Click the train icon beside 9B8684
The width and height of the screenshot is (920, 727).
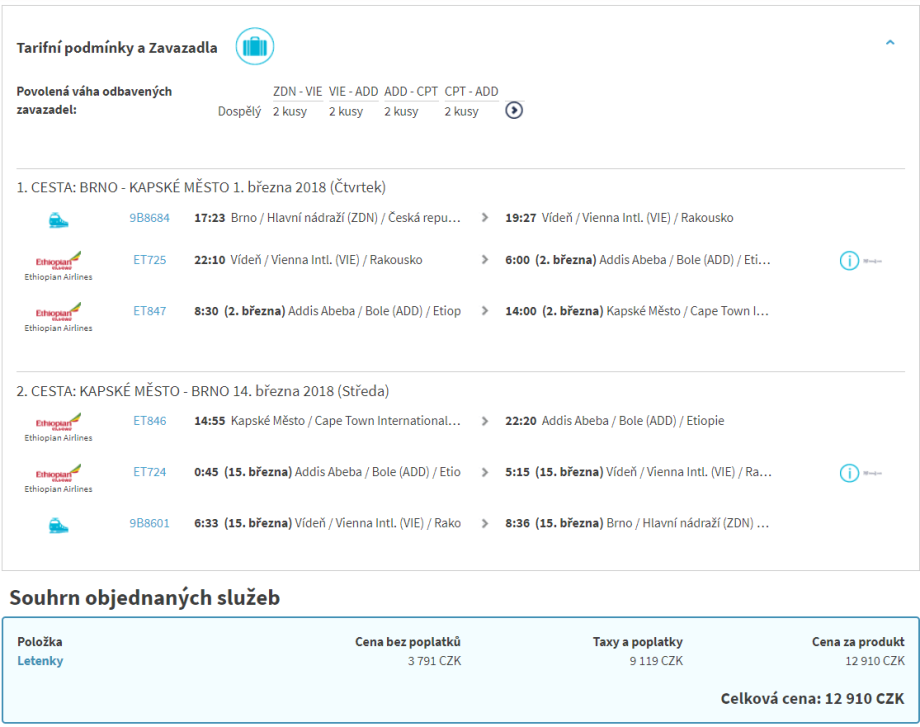[x=59, y=219]
